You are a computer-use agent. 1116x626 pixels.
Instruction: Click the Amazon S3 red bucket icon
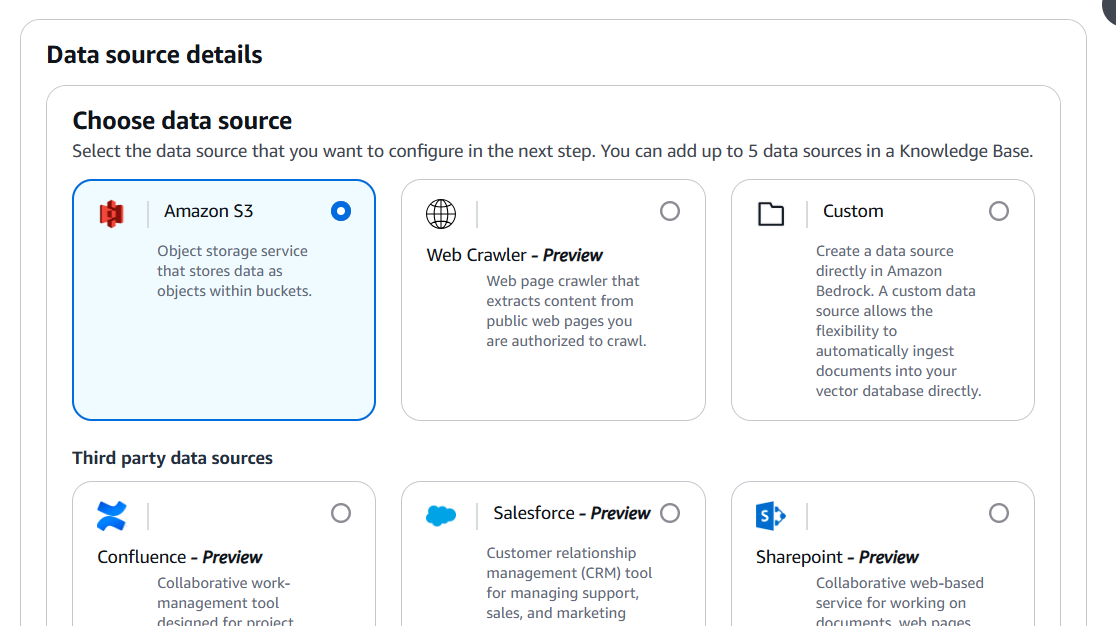pos(112,213)
